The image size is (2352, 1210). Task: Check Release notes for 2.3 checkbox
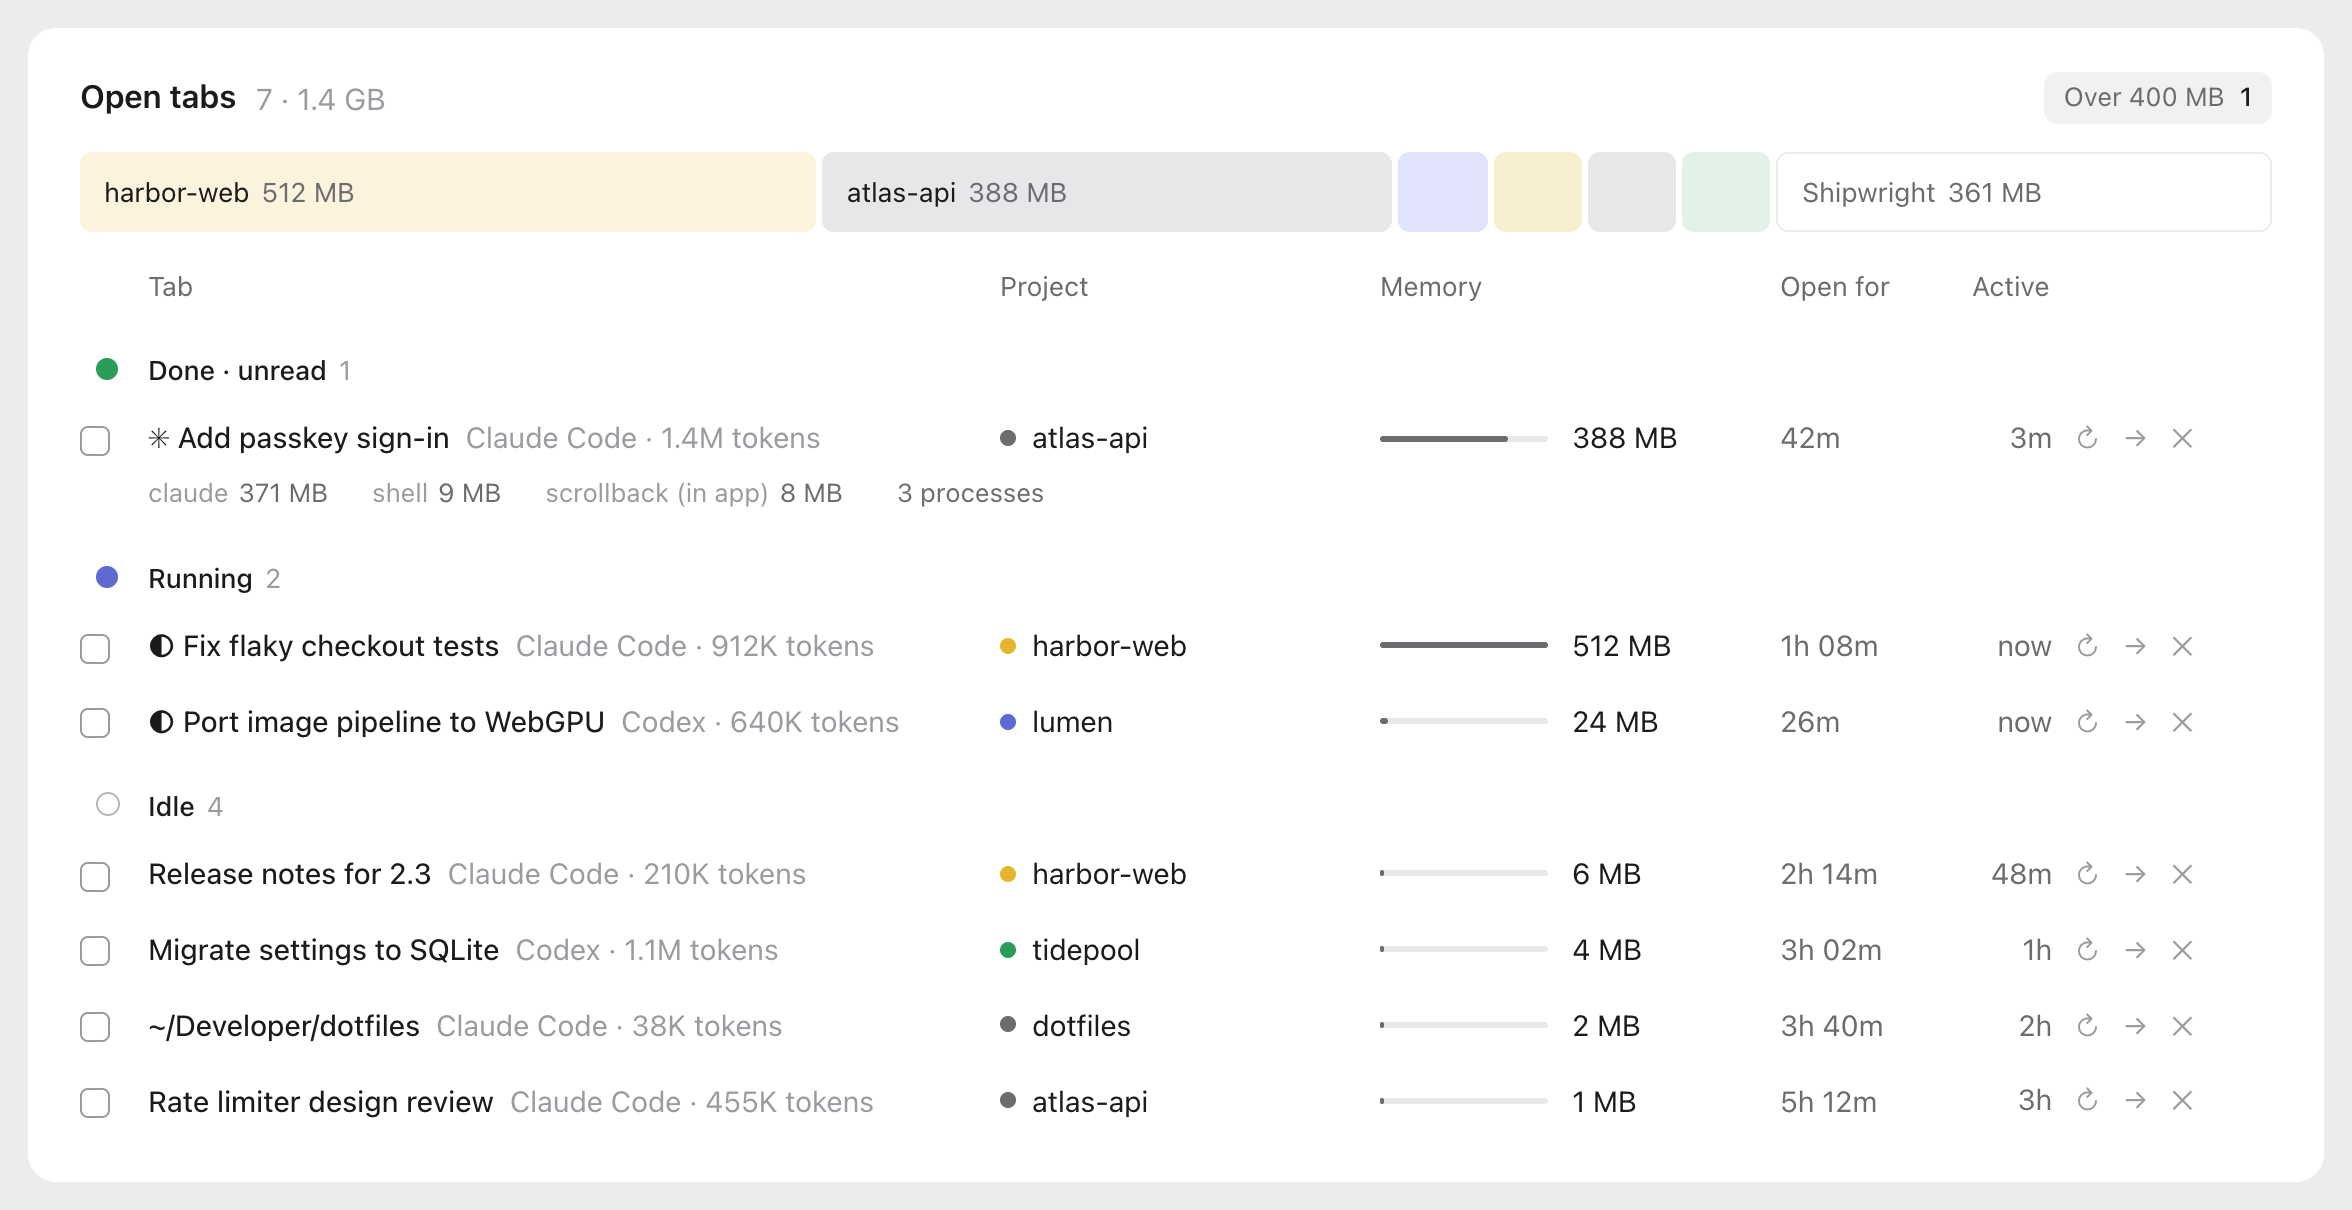(95, 877)
